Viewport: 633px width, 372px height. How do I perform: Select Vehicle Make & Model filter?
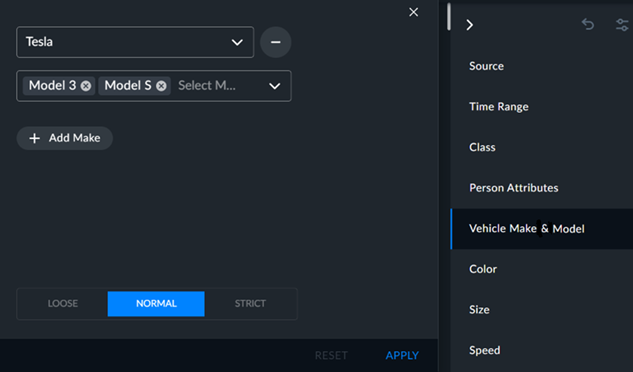click(x=542, y=229)
